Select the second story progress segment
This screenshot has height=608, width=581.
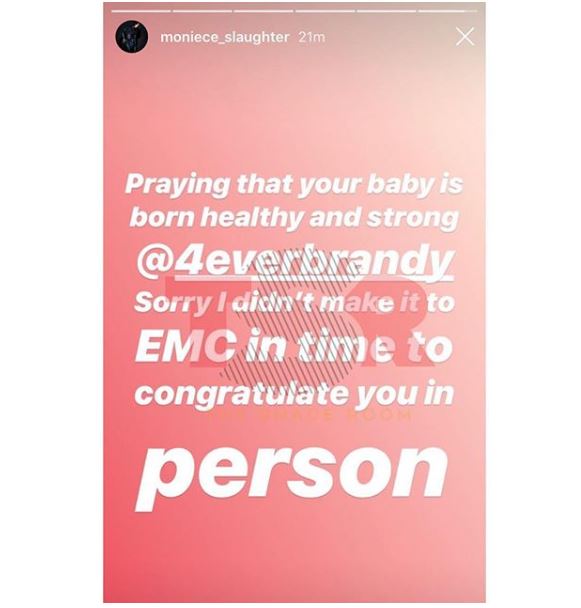tap(202, 11)
